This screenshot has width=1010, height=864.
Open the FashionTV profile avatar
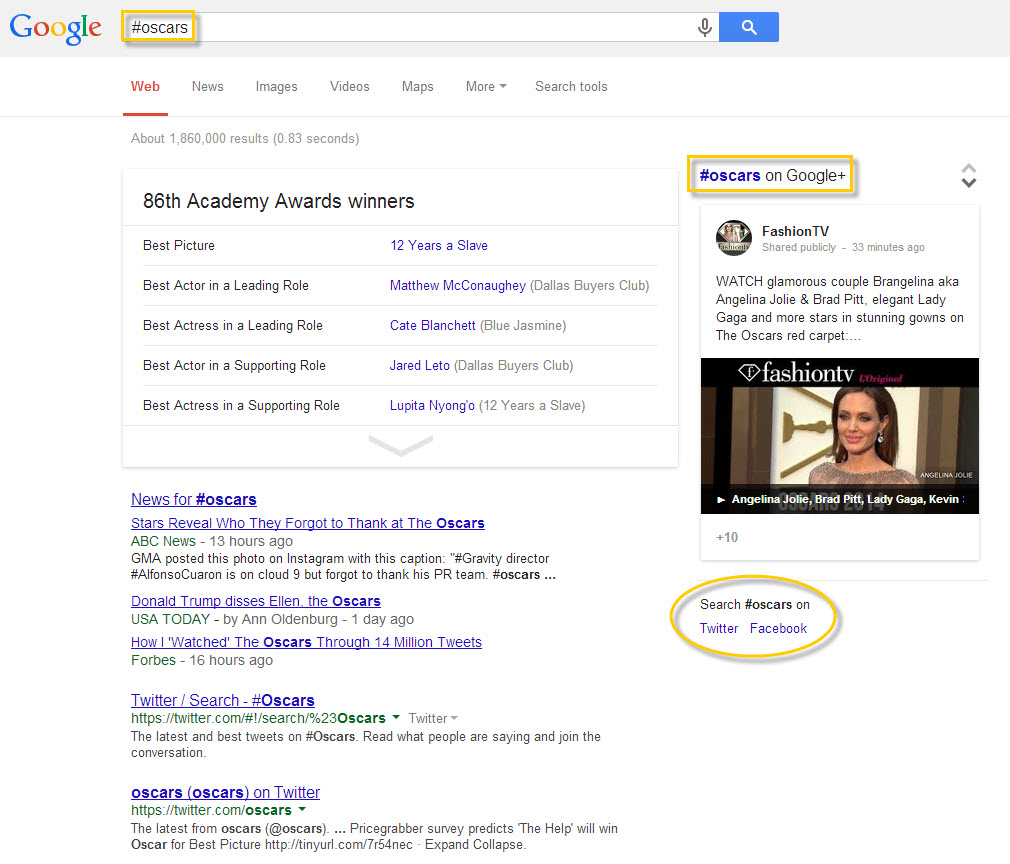point(733,238)
